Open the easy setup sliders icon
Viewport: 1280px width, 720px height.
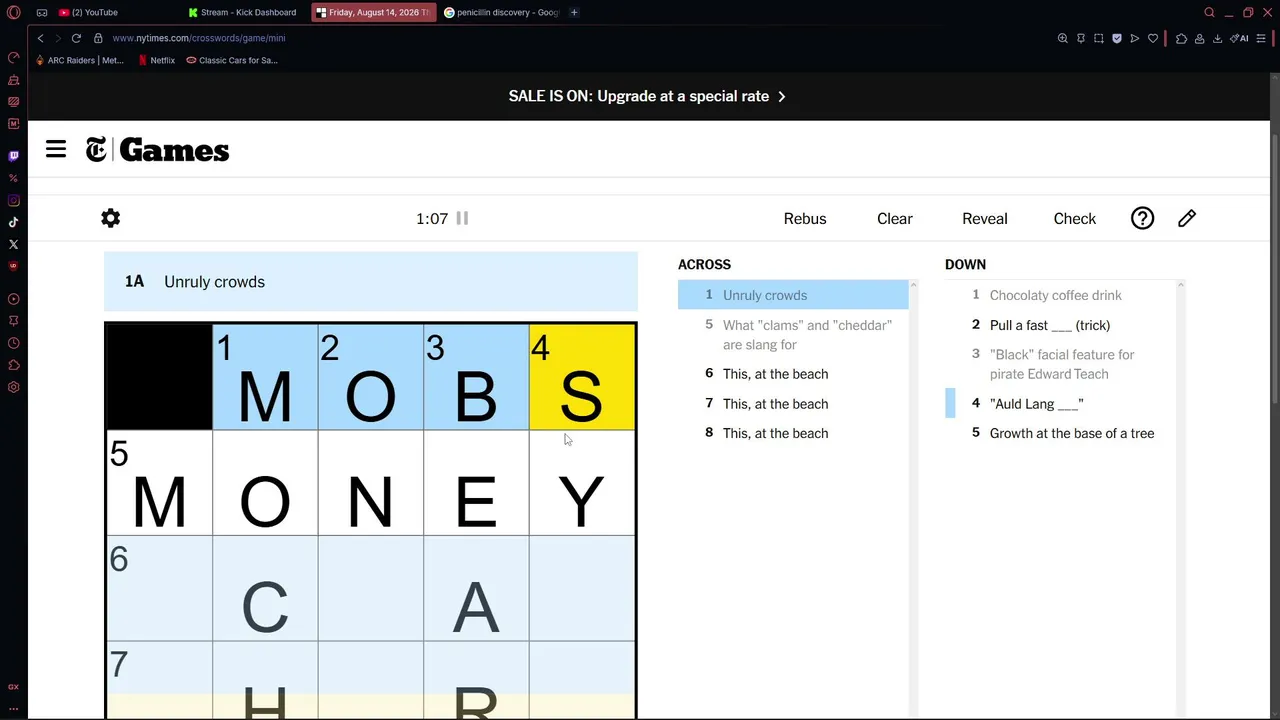1263,38
